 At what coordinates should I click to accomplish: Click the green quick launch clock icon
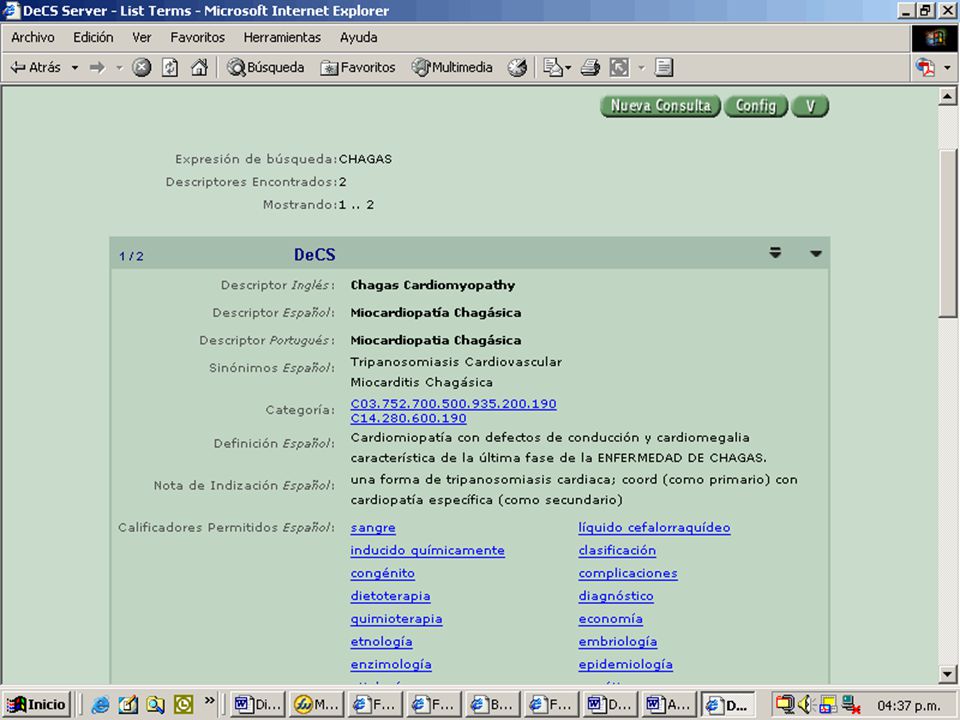(183, 705)
